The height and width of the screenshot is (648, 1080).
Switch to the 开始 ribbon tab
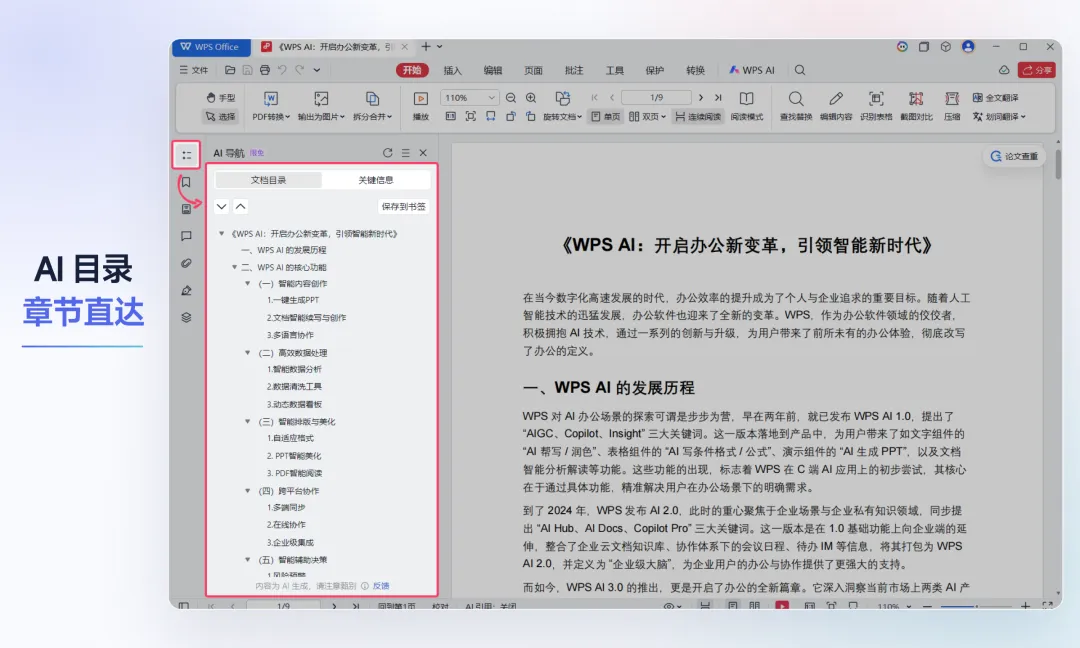tap(412, 70)
